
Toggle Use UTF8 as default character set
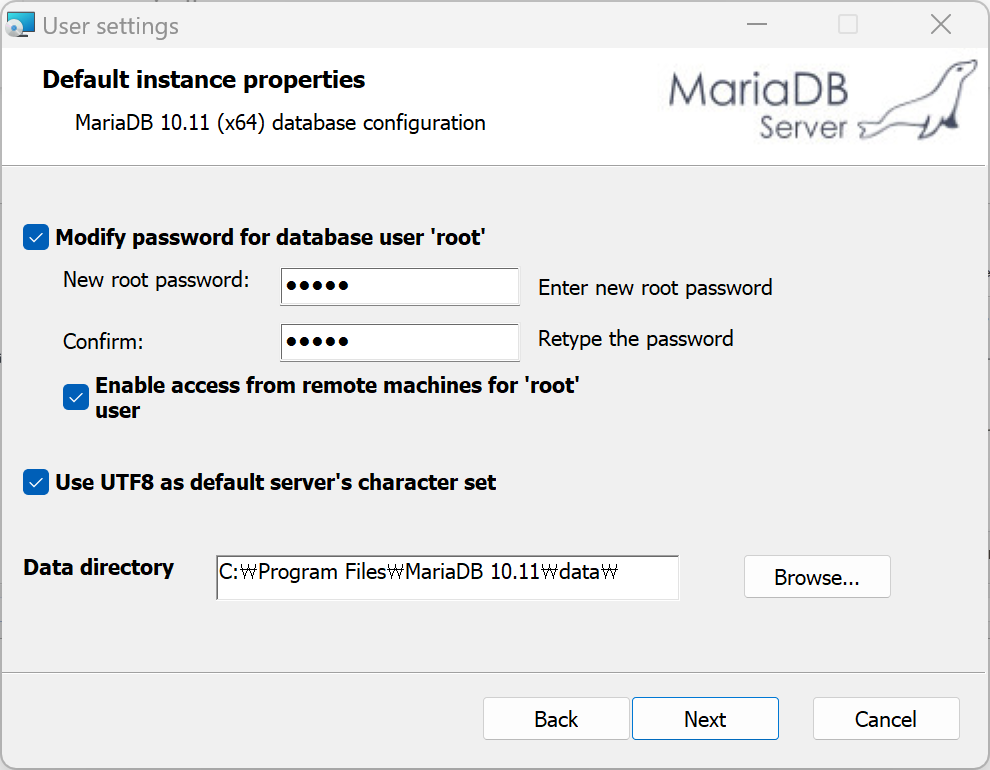click(36, 482)
